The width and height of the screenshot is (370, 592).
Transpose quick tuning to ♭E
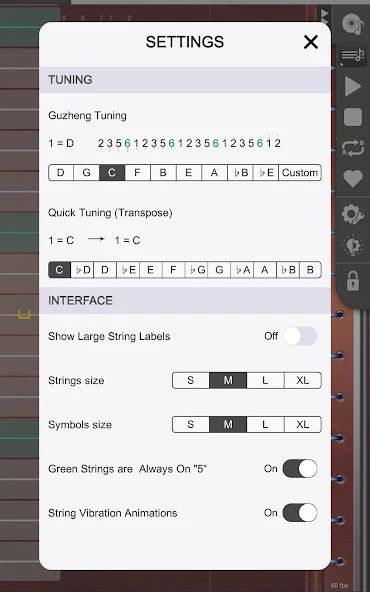click(128, 270)
